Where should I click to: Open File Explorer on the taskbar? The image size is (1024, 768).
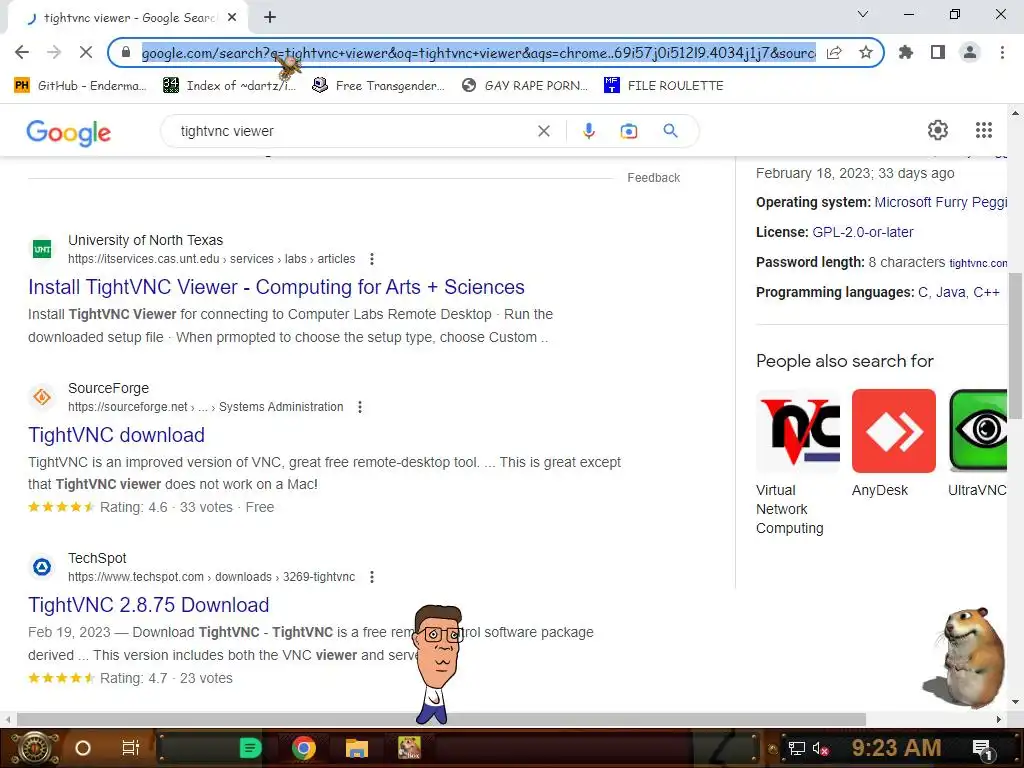coord(357,748)
